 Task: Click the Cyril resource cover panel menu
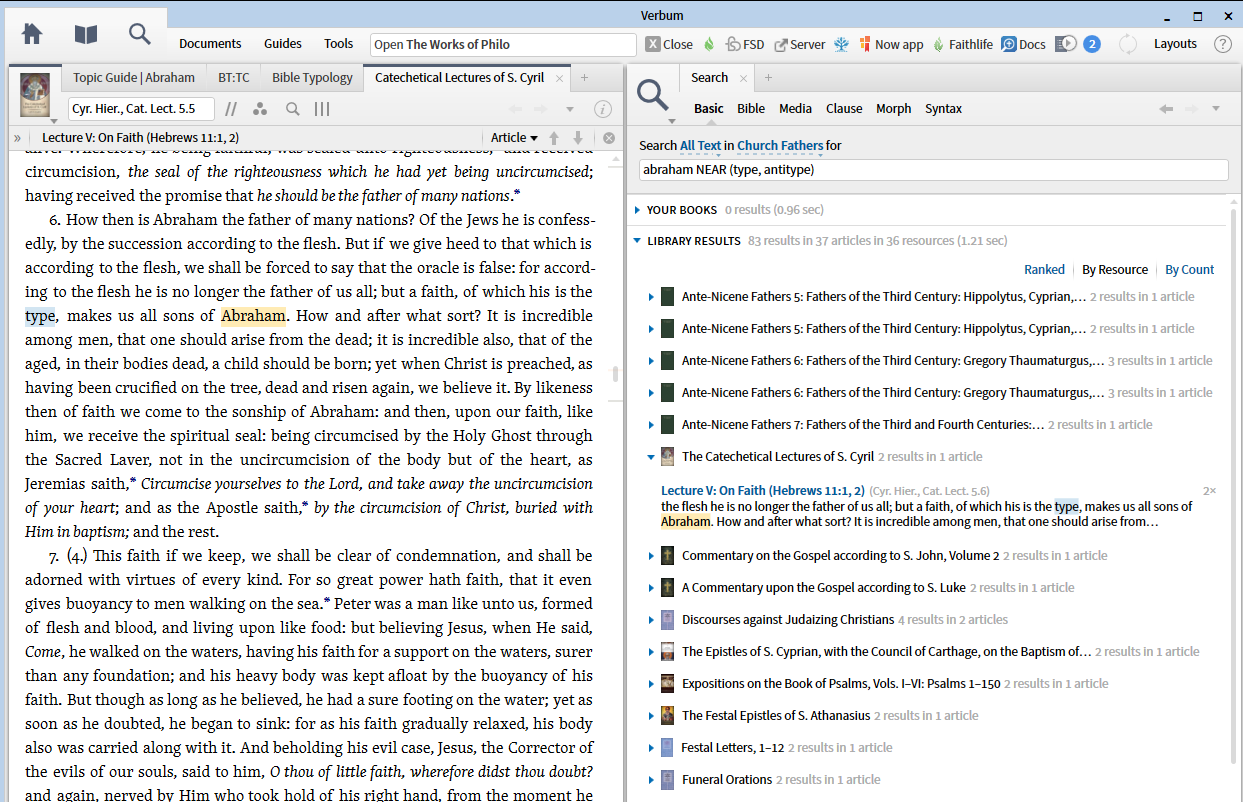point(35,95)
